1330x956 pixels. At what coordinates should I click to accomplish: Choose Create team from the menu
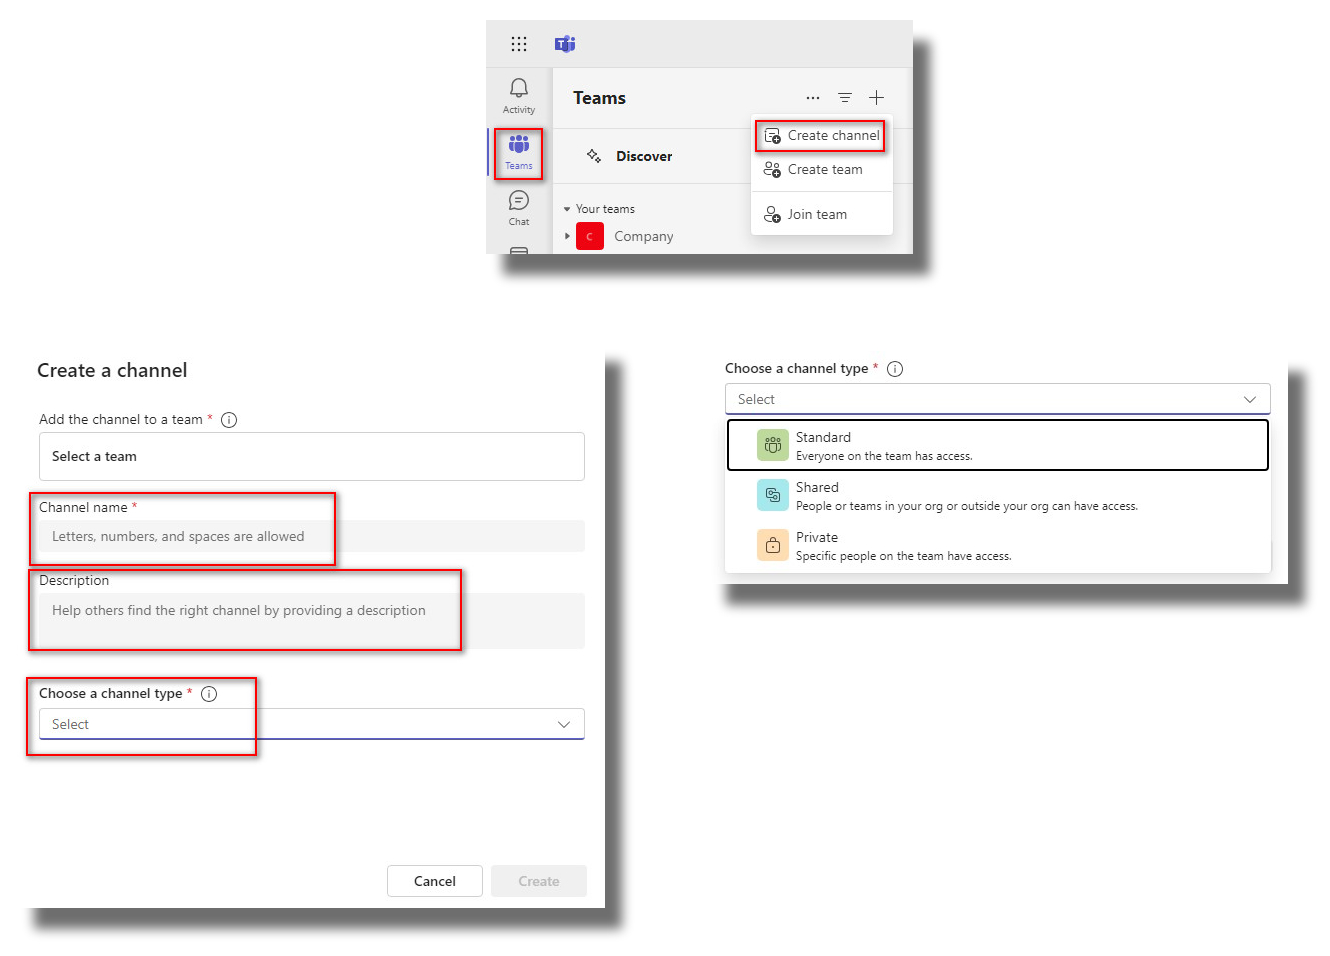click(x=822, y=170)
